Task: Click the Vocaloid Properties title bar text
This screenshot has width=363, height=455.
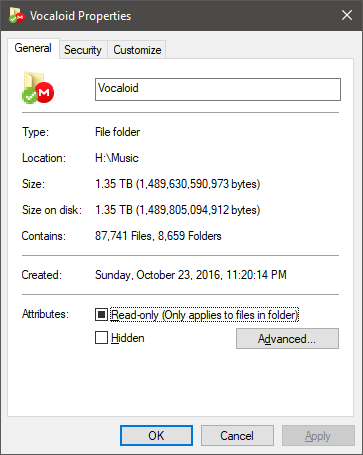Action: tap(80, 16)
